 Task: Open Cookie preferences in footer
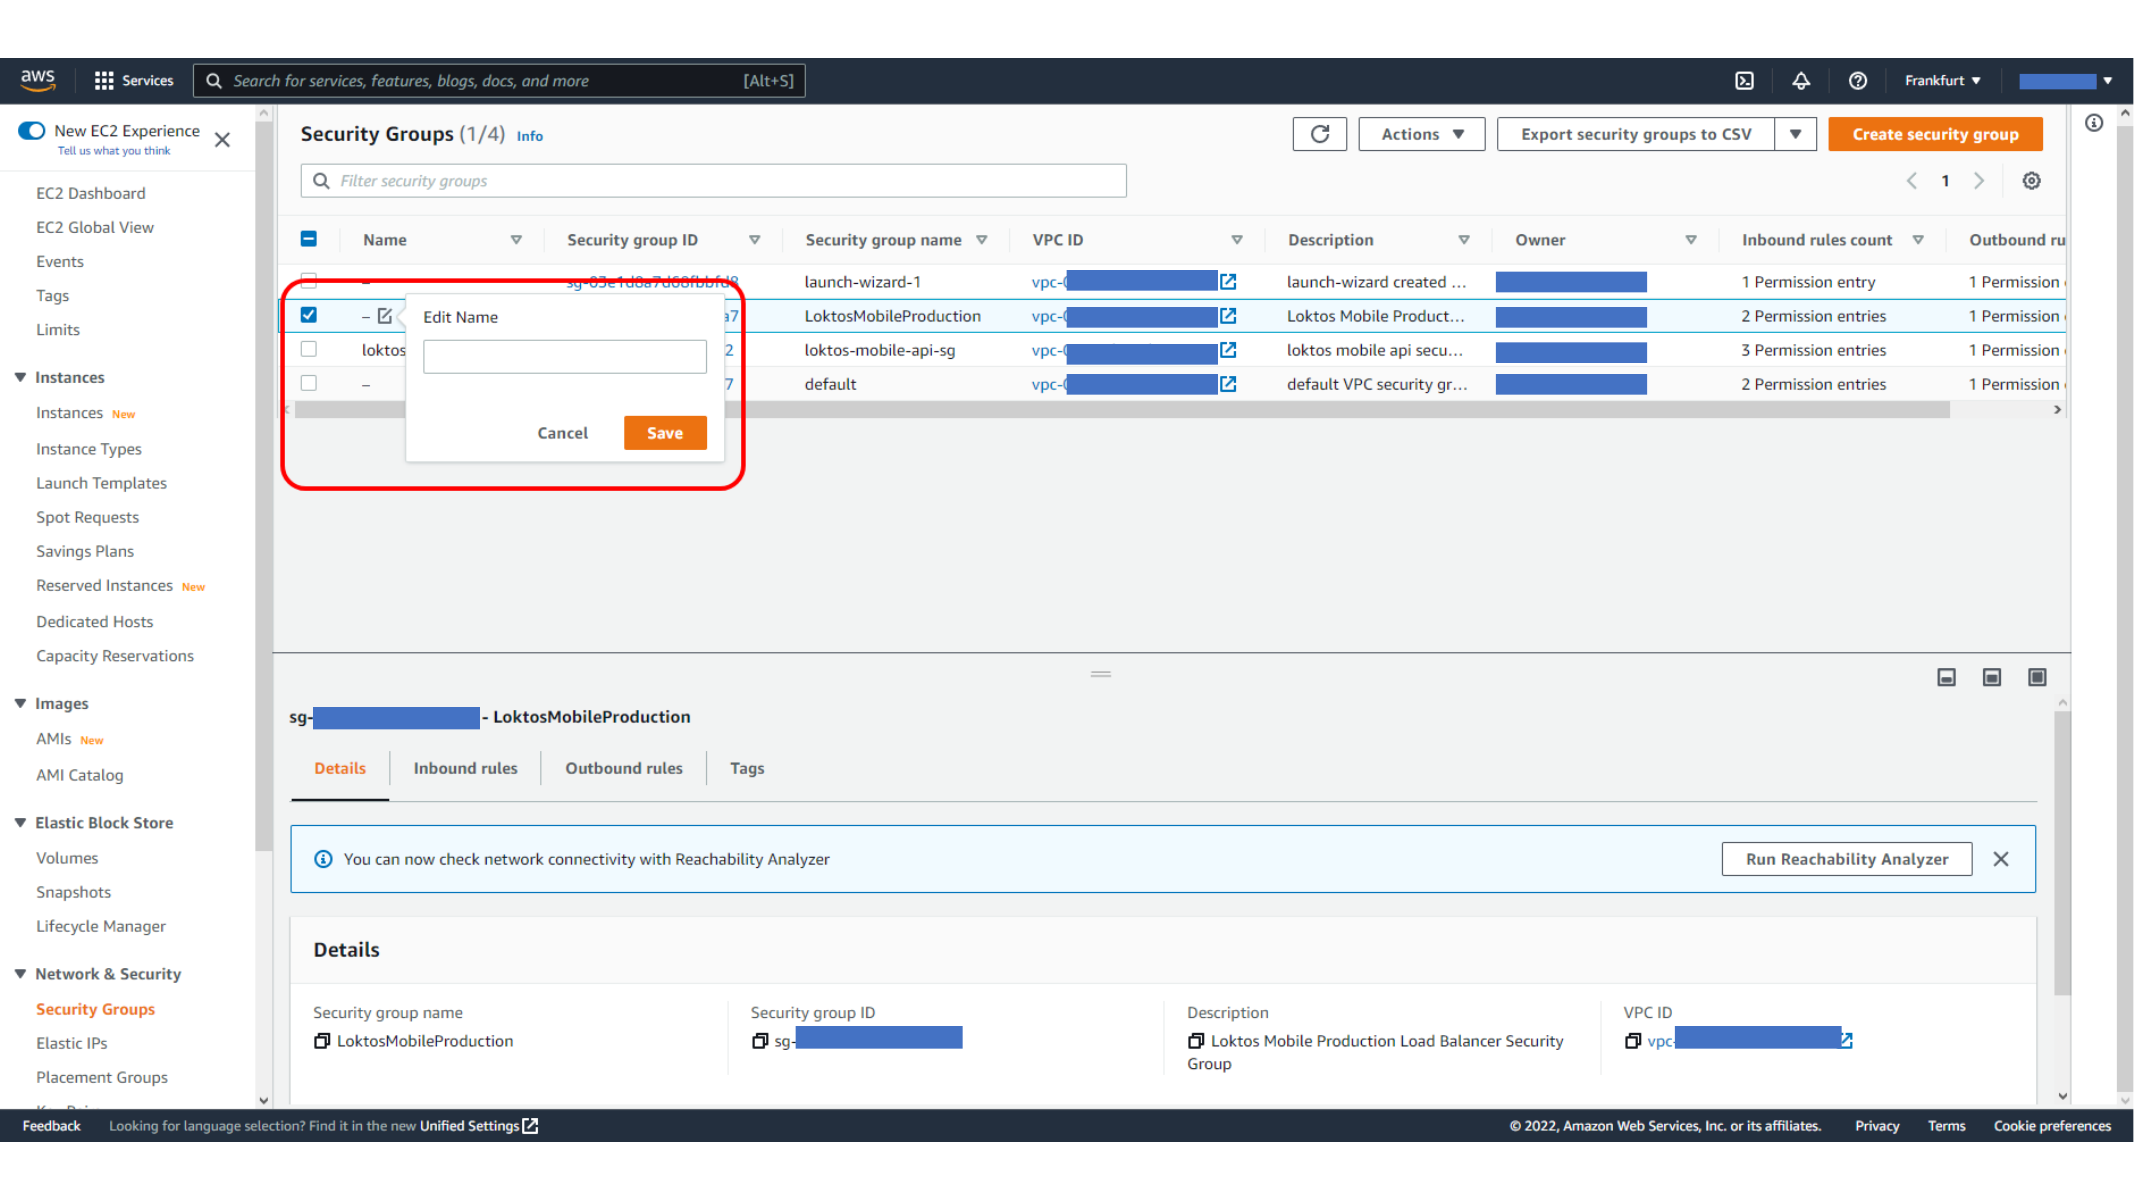2052,1126
